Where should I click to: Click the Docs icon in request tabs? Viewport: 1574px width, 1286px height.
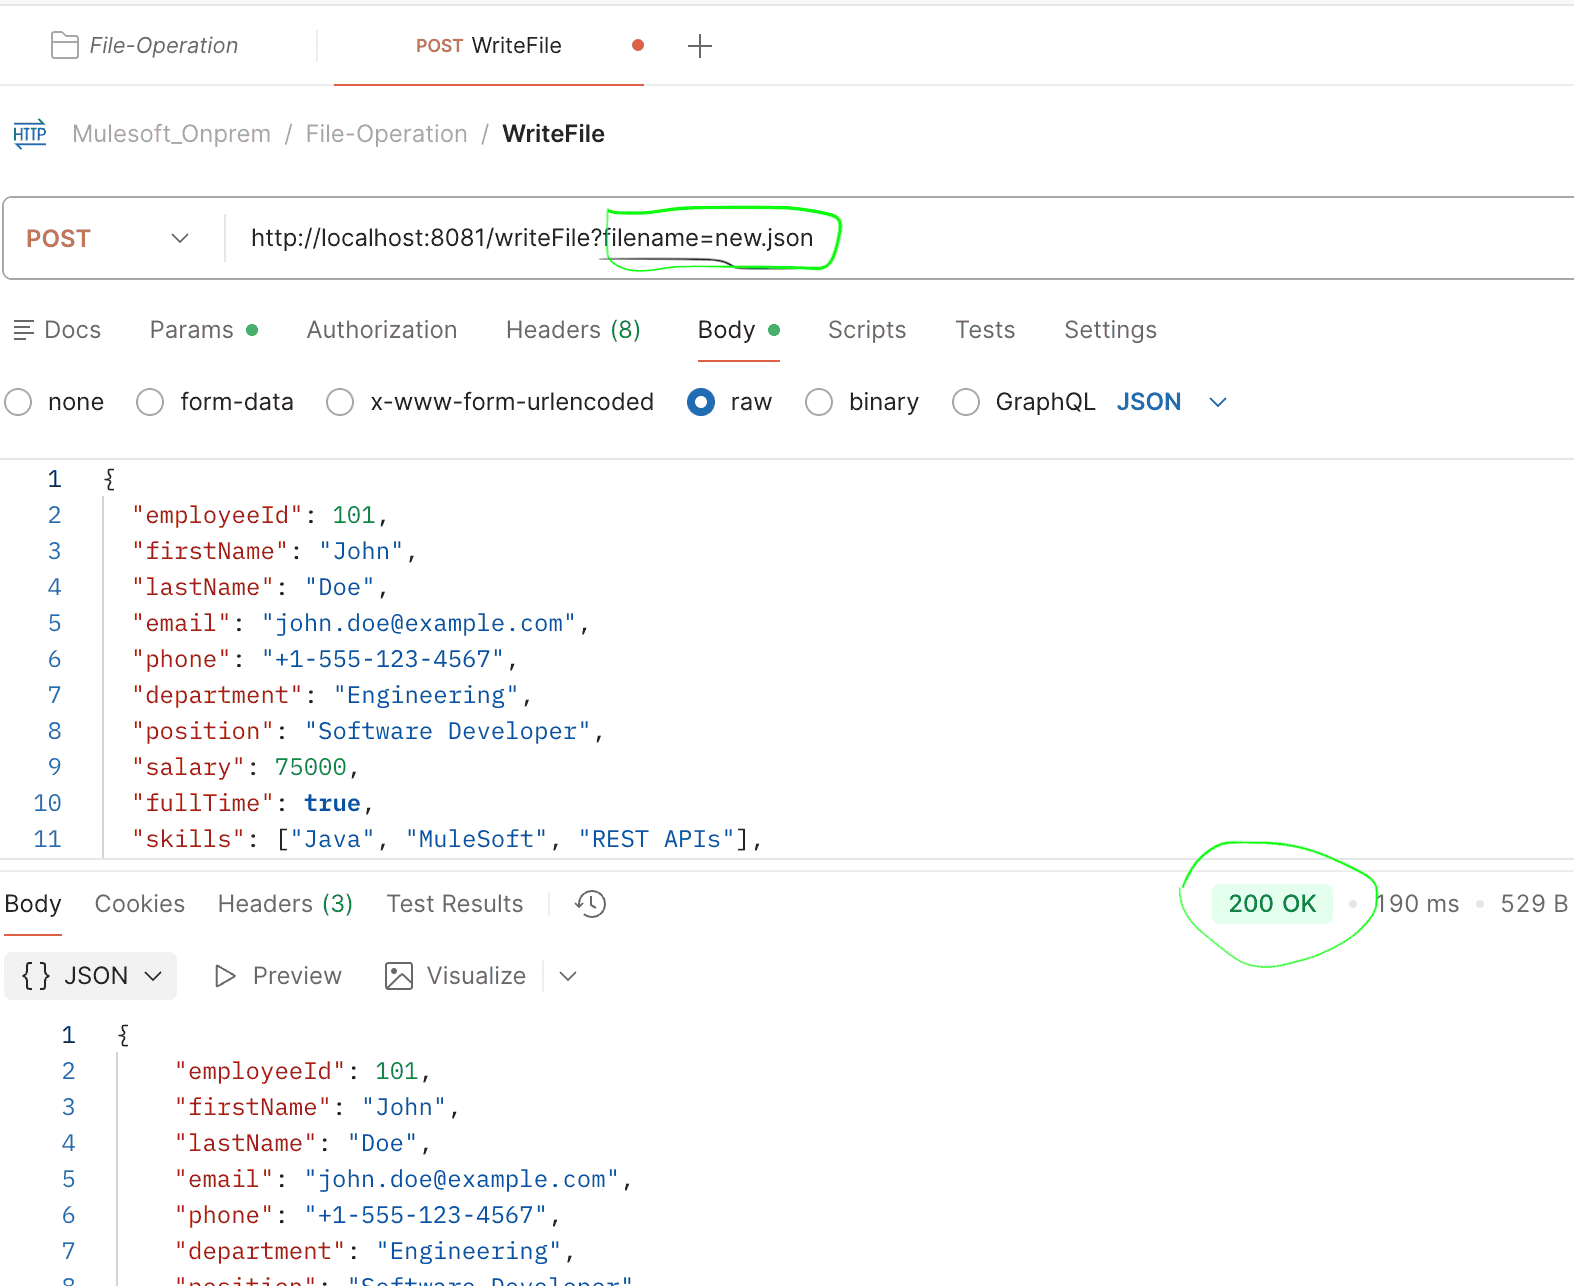click(23, 330)
